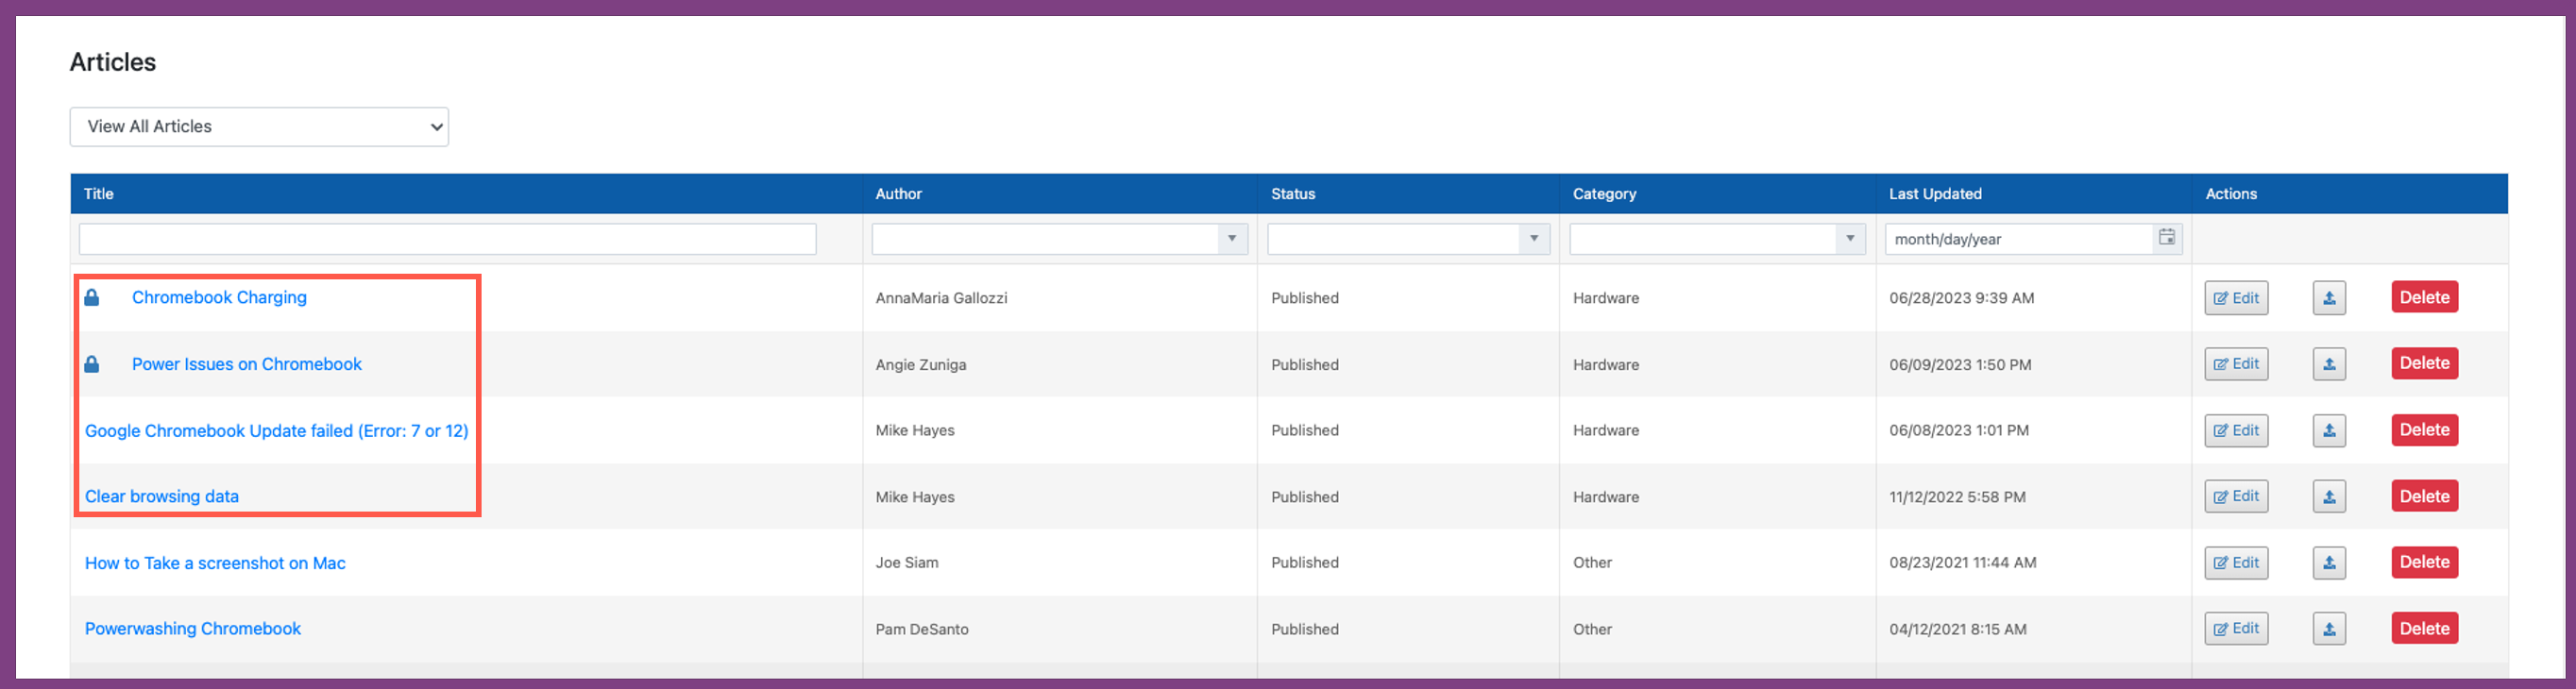This screenshot has width=2576, height=689.
Task: Delete the Chromebook Charging article
Action: 2424,297
